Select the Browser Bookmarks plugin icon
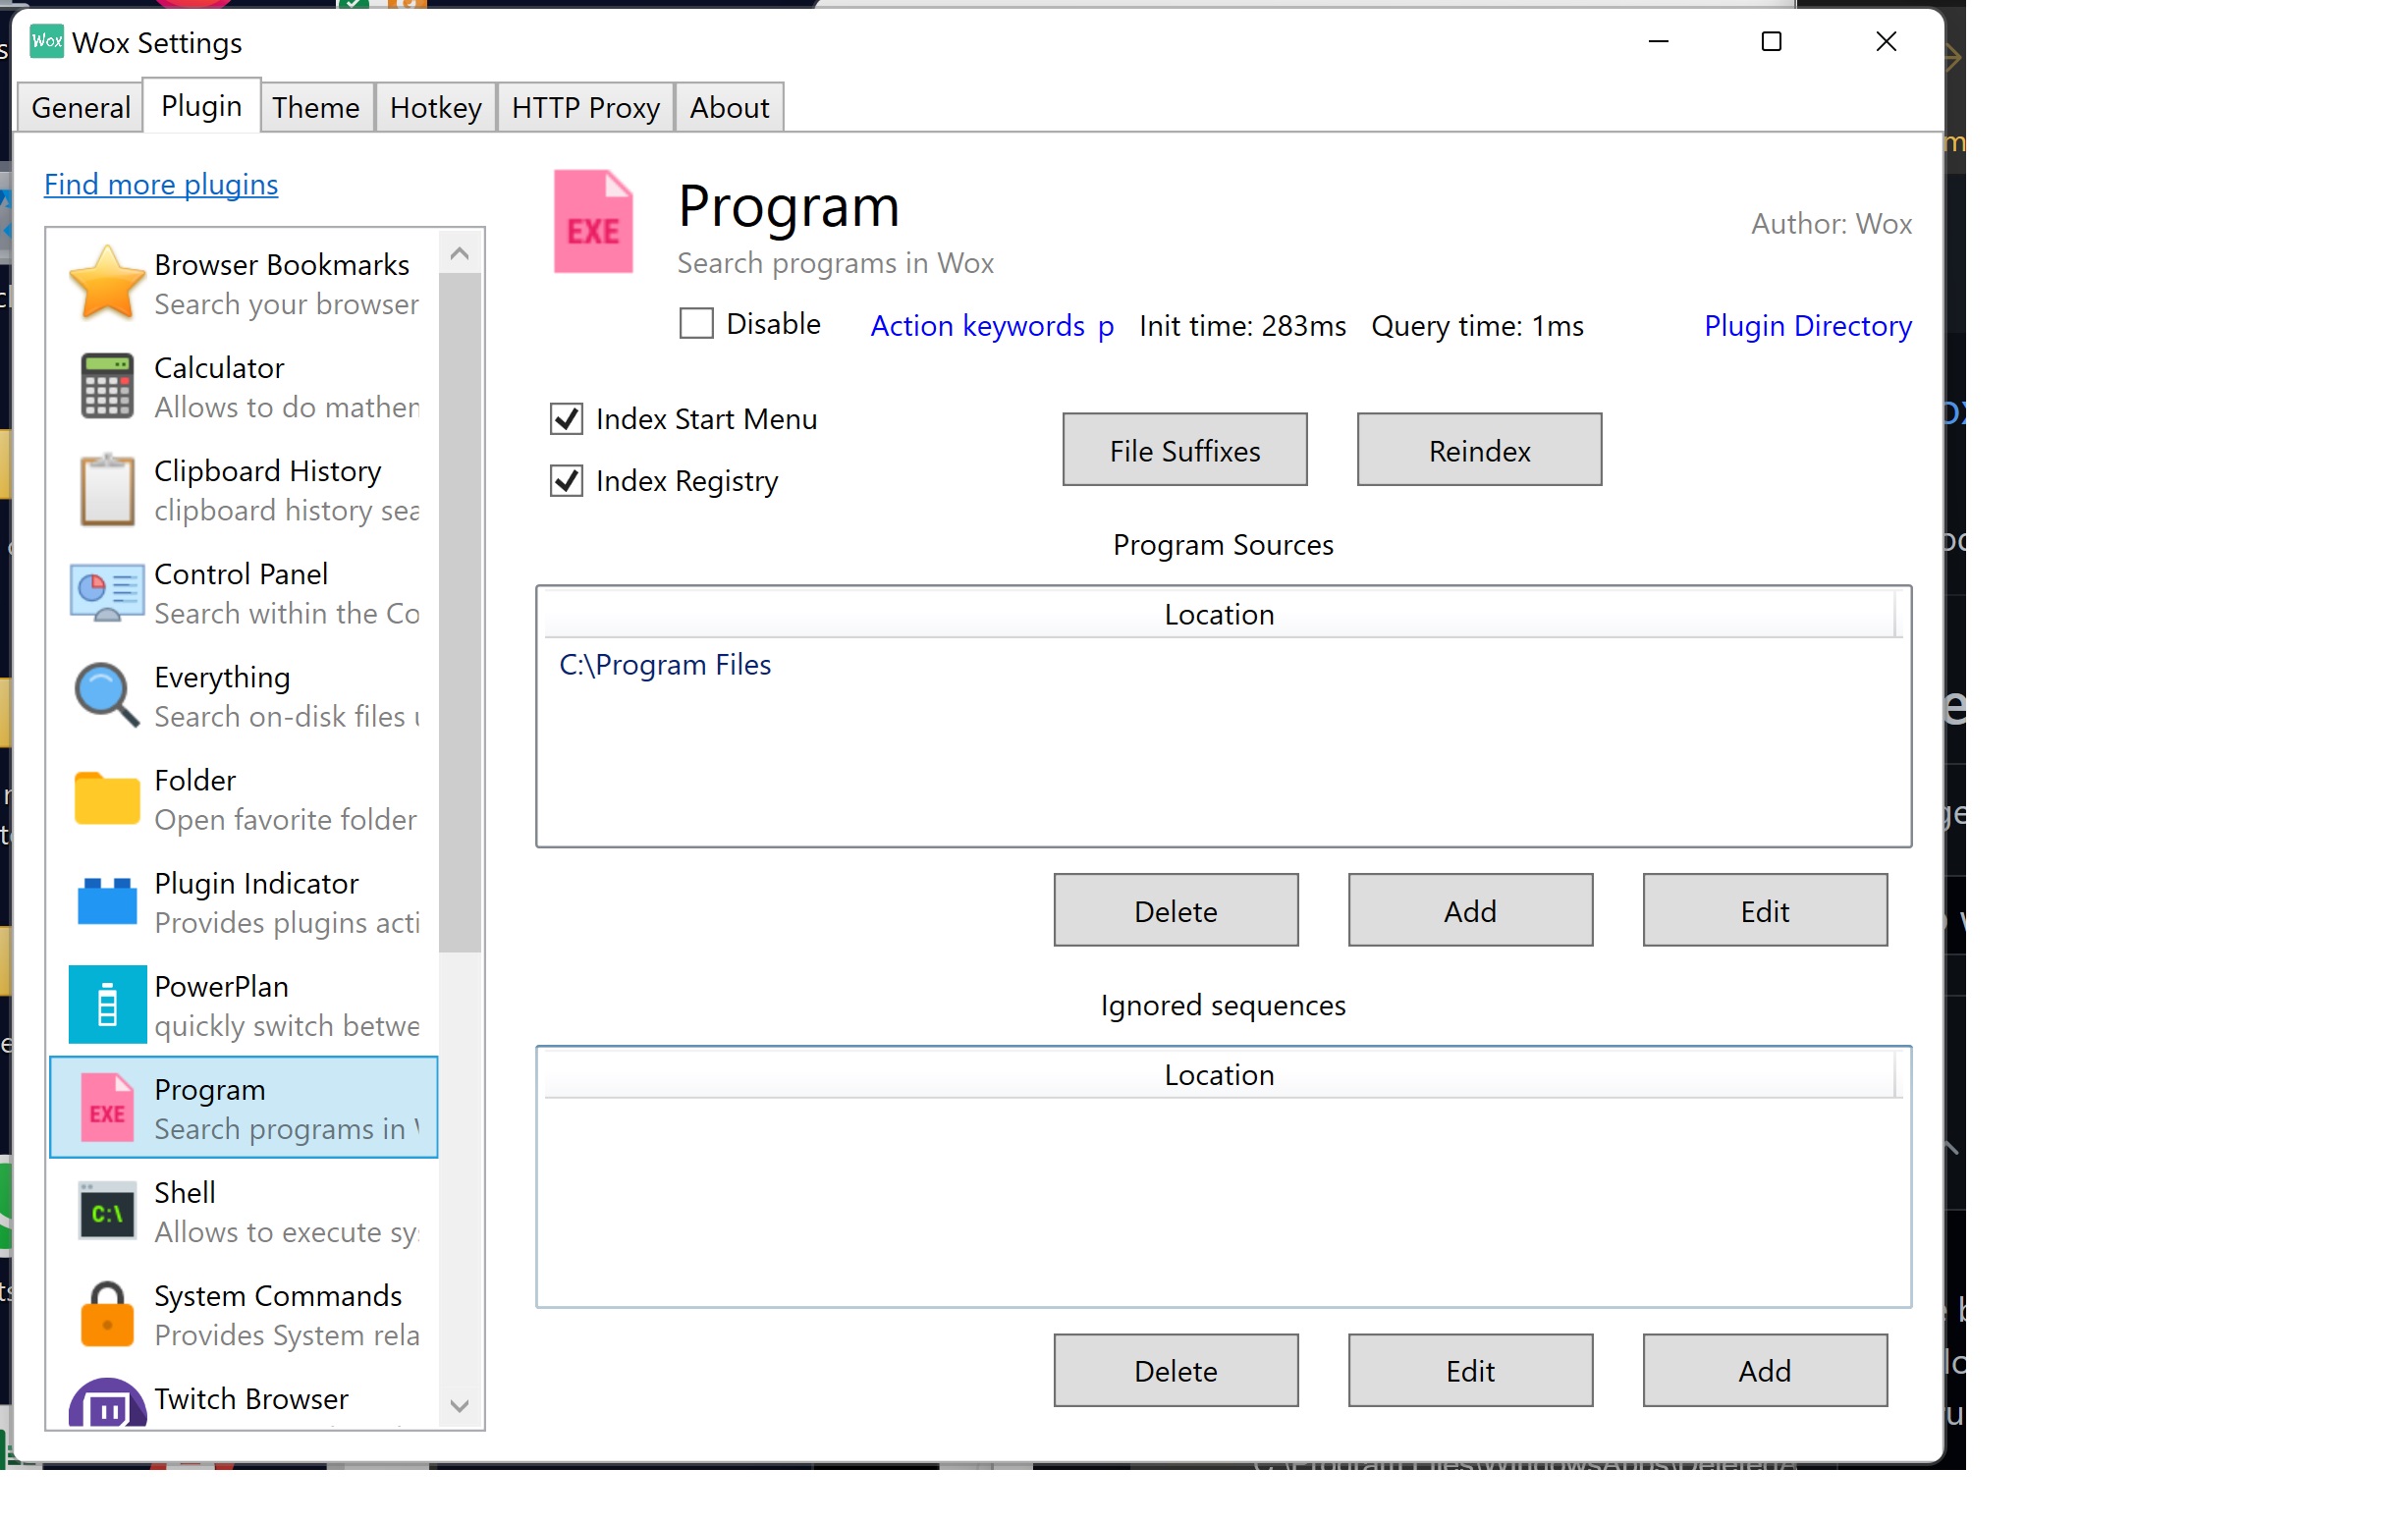This screenshot has width=2408, height=1523. pyautogui.click(x=107, y=283)
